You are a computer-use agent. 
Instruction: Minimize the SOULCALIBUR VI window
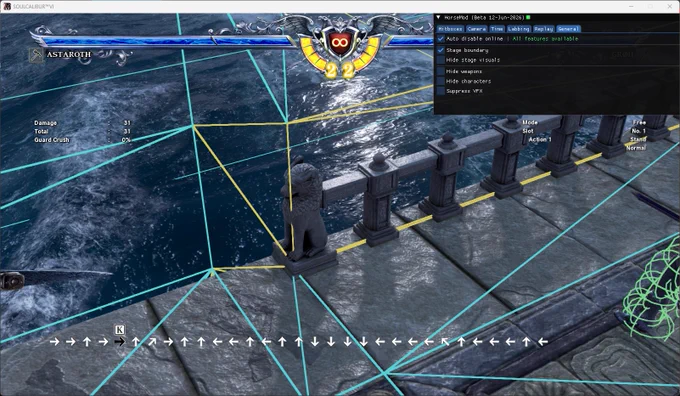[631, 7]
